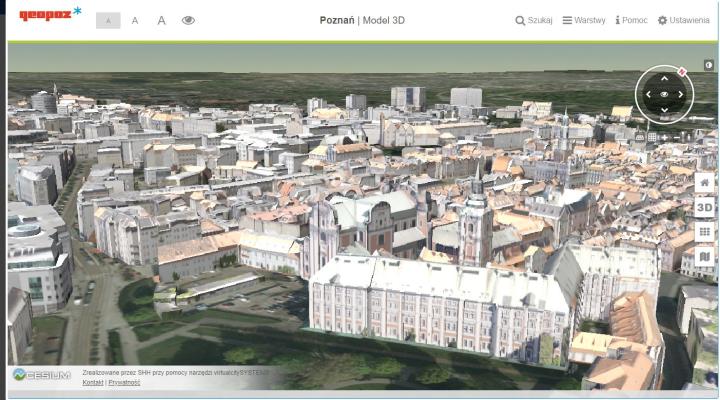
Task: Select the smallest font size A
Action: [108, 20]
